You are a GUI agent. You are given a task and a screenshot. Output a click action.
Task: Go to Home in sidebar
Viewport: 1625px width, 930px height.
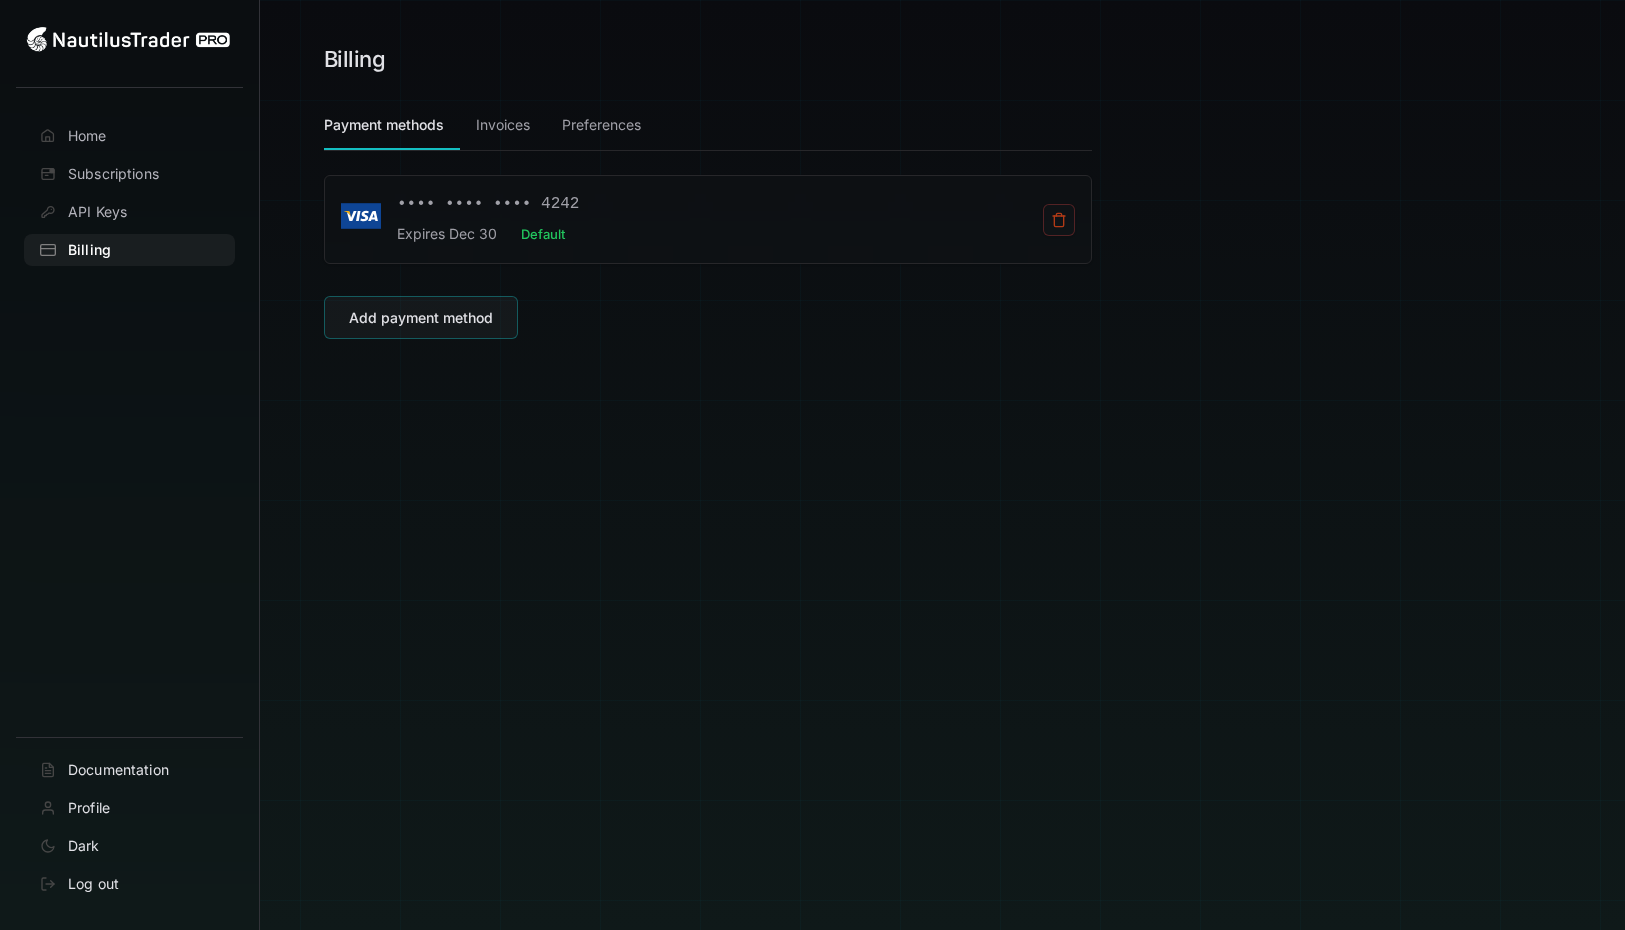click(129, 136)
